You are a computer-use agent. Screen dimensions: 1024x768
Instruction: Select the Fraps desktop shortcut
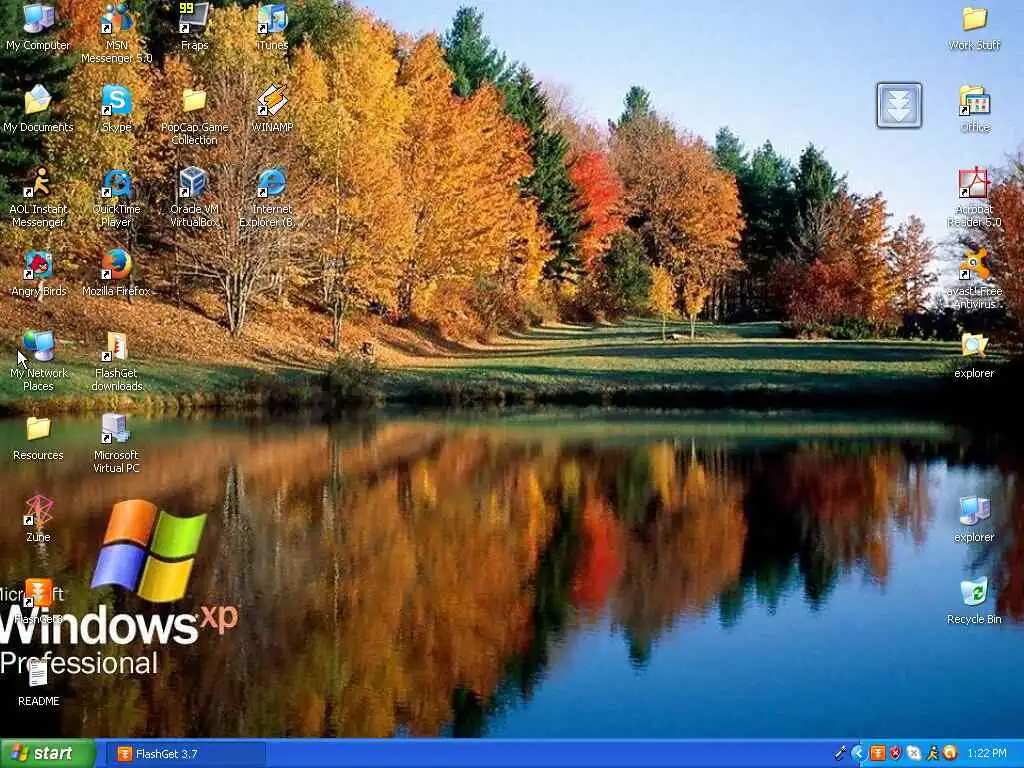point(194,26)
